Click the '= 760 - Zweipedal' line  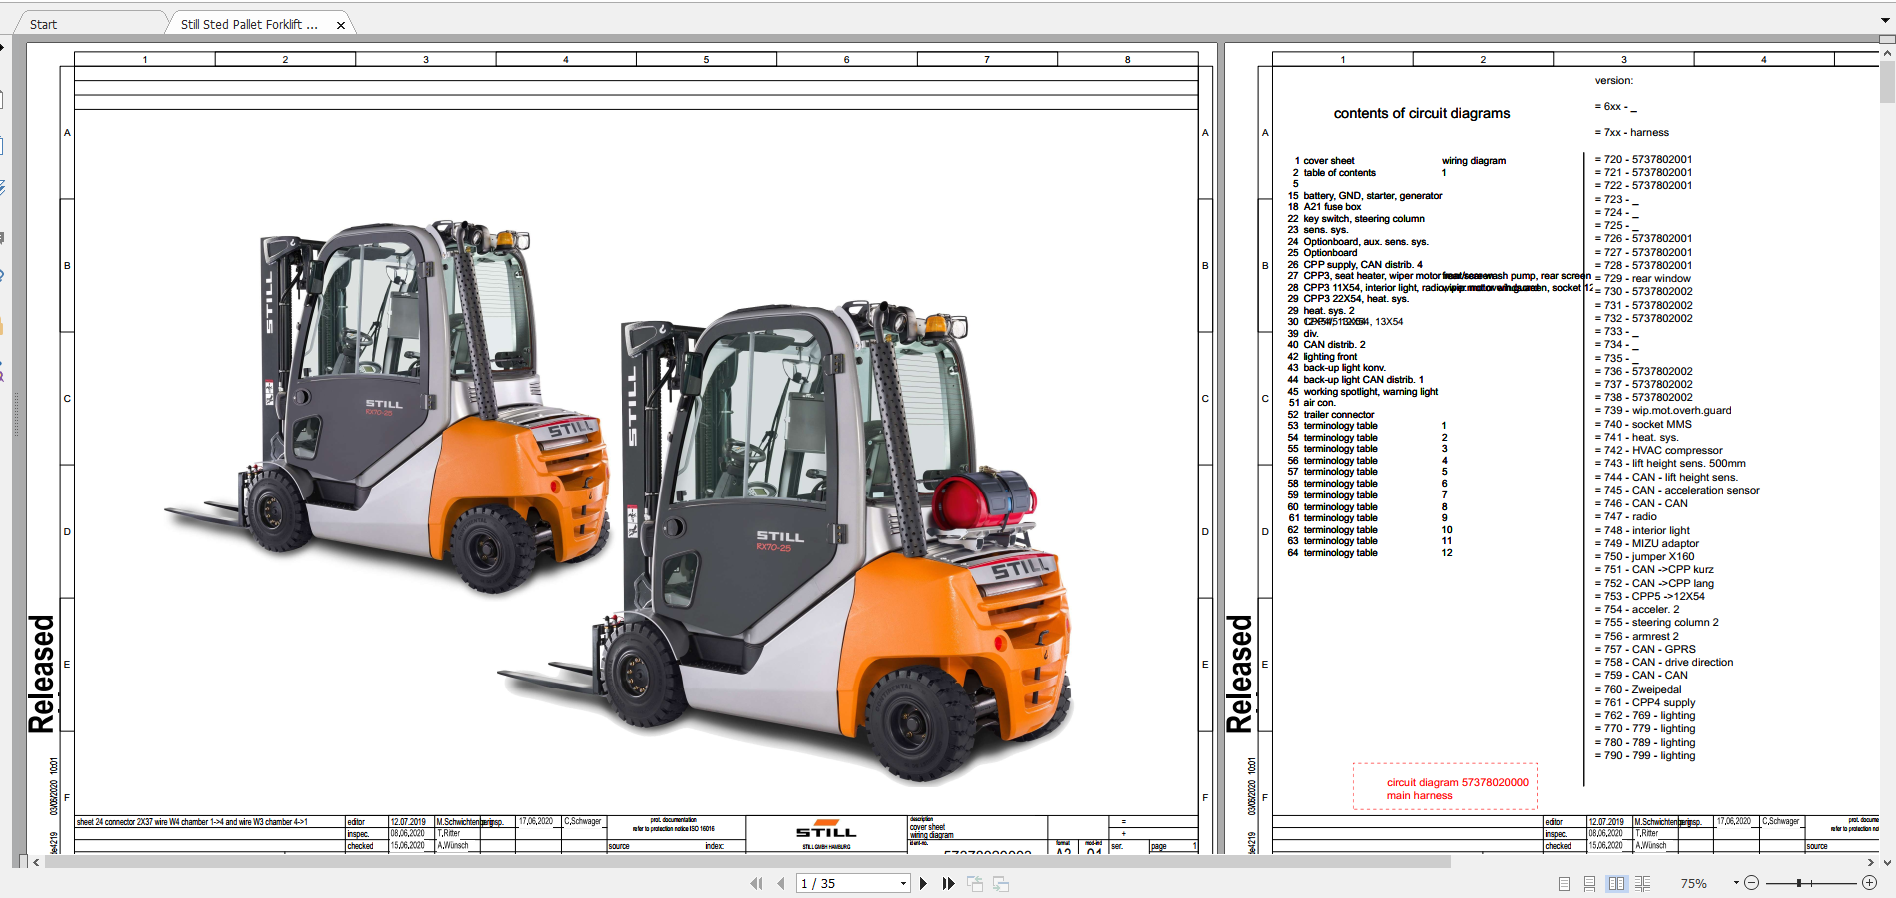1638,690
